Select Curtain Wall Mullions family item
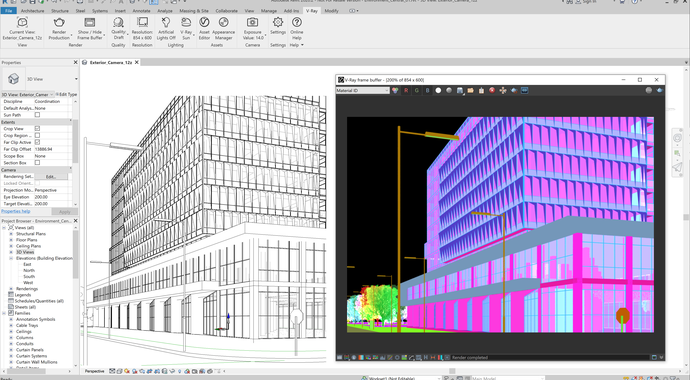The image size is (690, 380). coord(37,362)
